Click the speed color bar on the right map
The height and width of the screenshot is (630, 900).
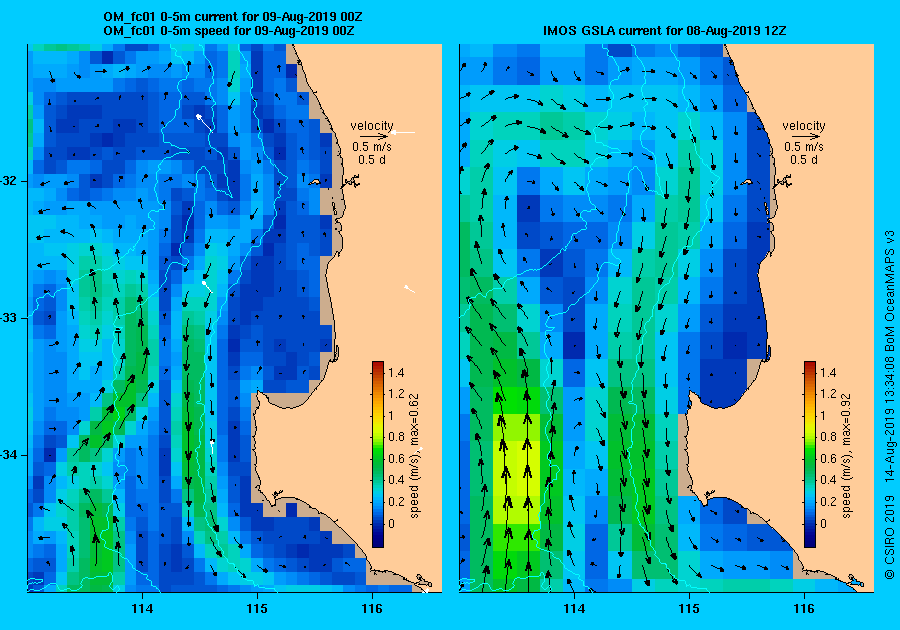[809, 454]
